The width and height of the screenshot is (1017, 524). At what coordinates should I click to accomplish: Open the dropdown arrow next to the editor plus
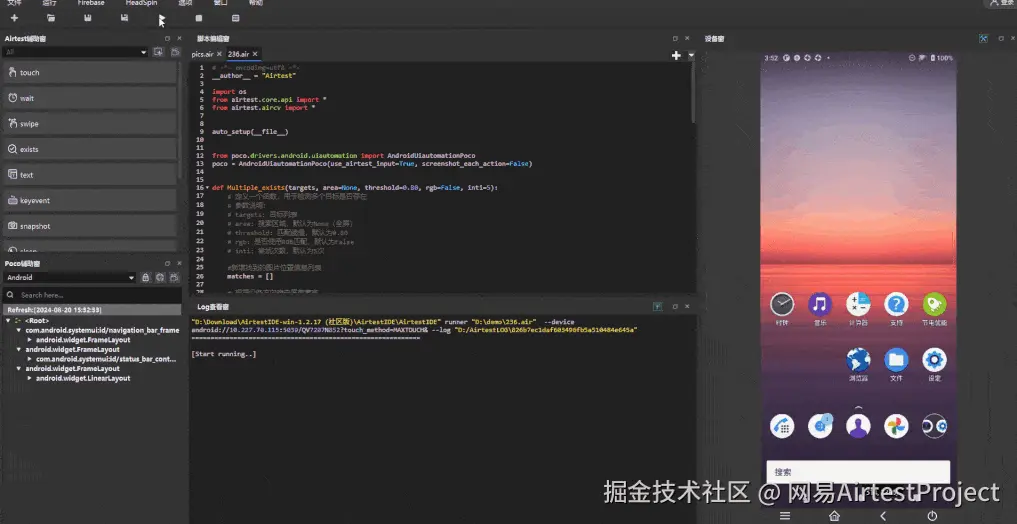tap(691, 56)
